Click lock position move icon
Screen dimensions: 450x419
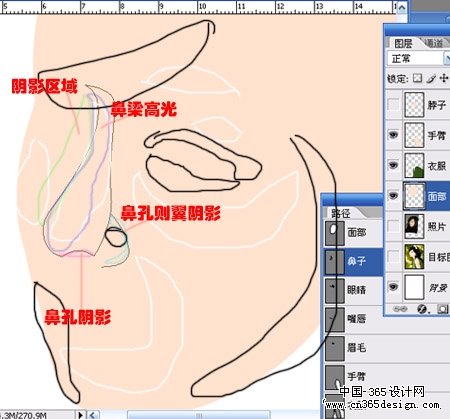(x=444, y=78)
